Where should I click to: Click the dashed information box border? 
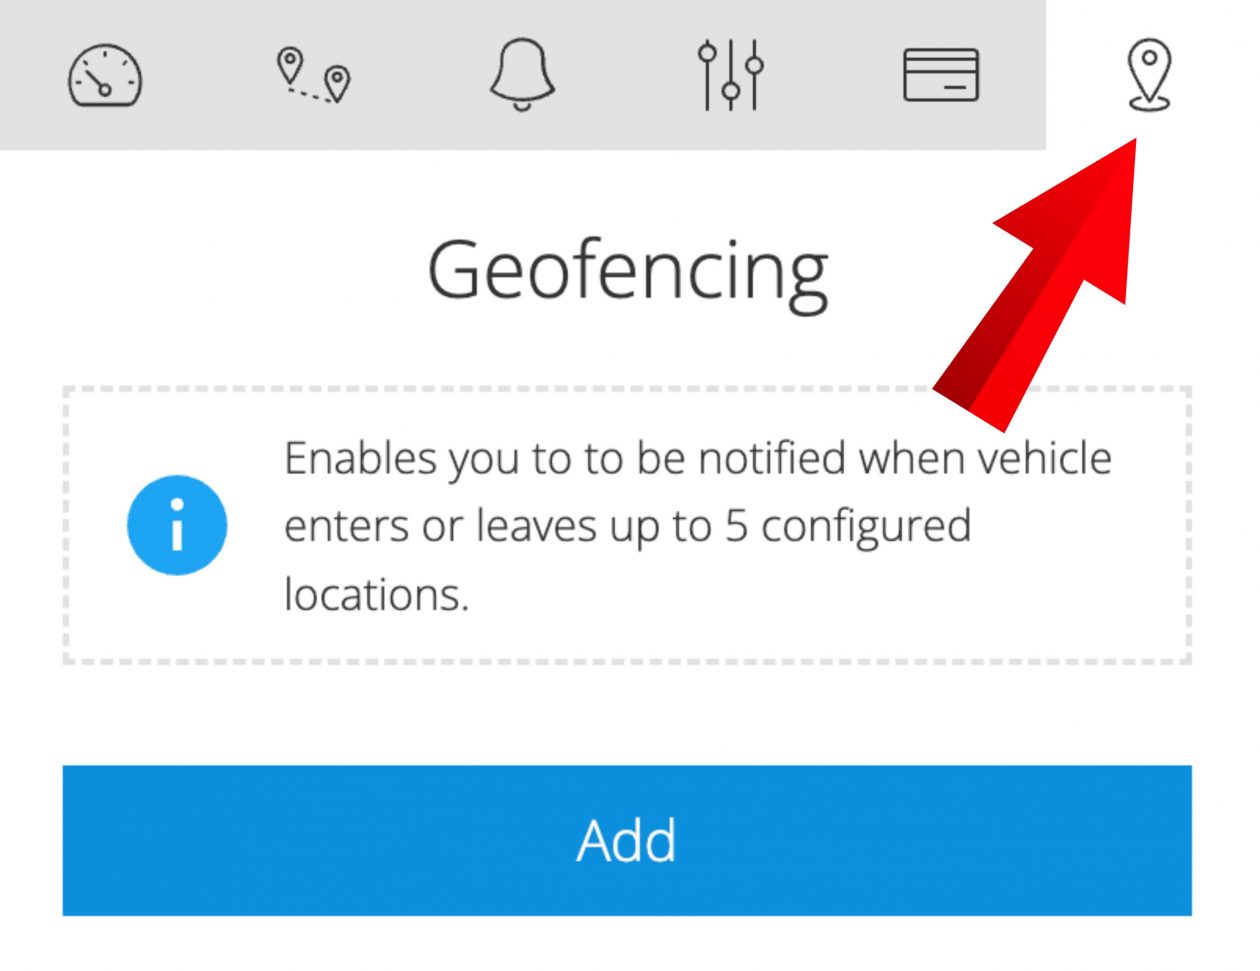click(x=627, y=525)
